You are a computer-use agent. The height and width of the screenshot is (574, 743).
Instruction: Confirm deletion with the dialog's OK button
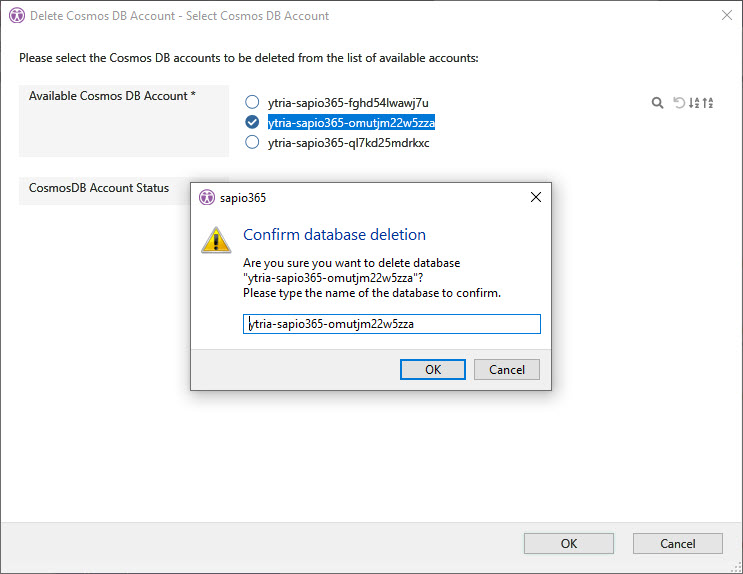(432, 369)
